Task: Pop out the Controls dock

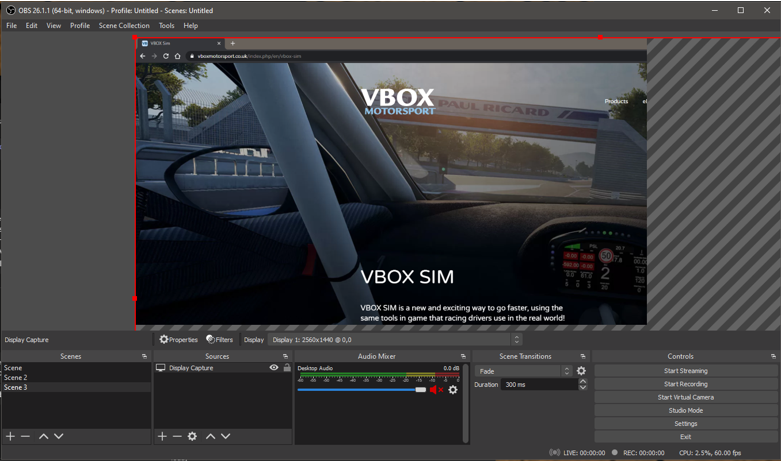Action: tap(773, 356)
